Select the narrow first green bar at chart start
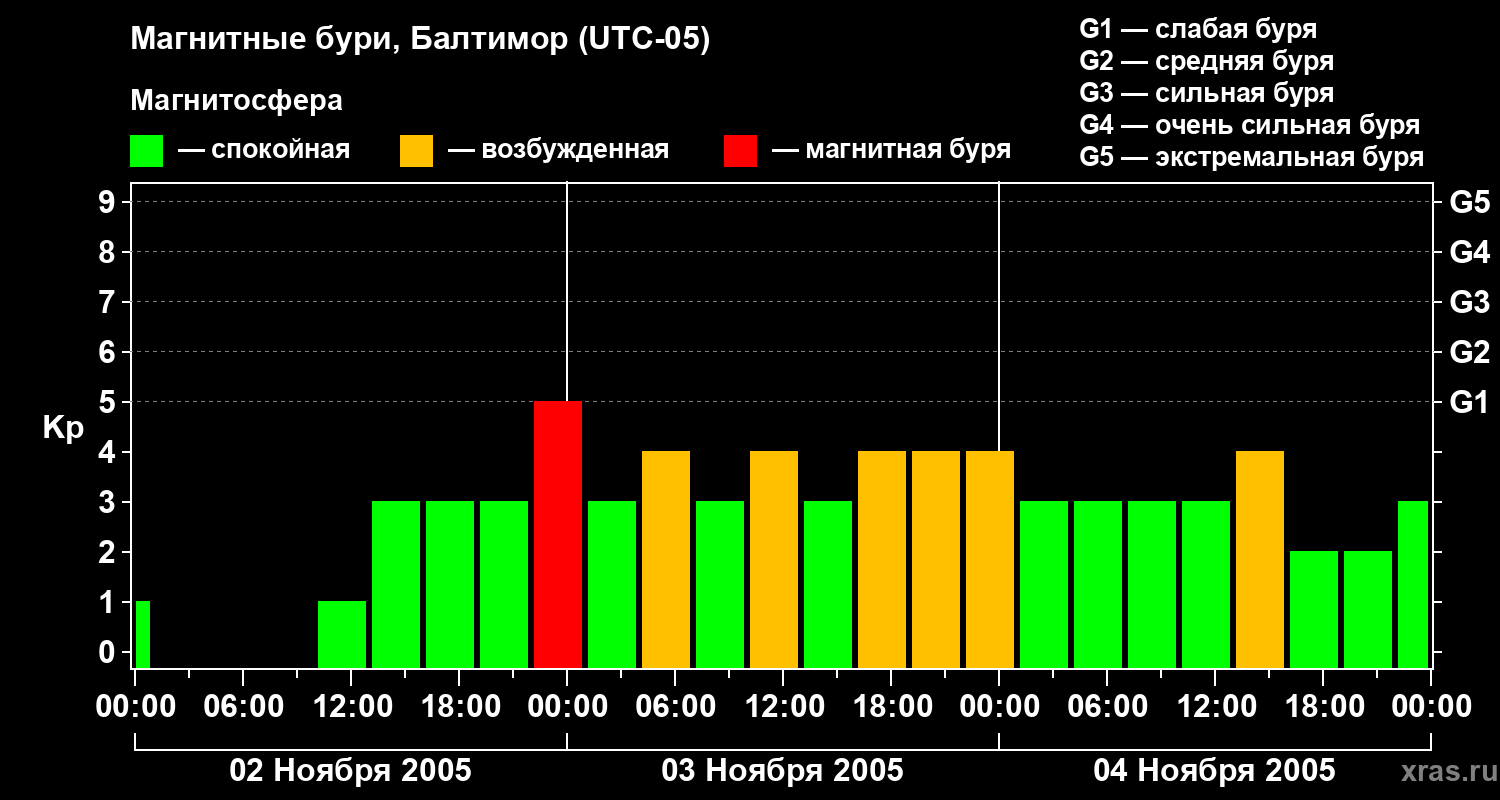Screen dimensions: 1500x800 click(143, 634)
